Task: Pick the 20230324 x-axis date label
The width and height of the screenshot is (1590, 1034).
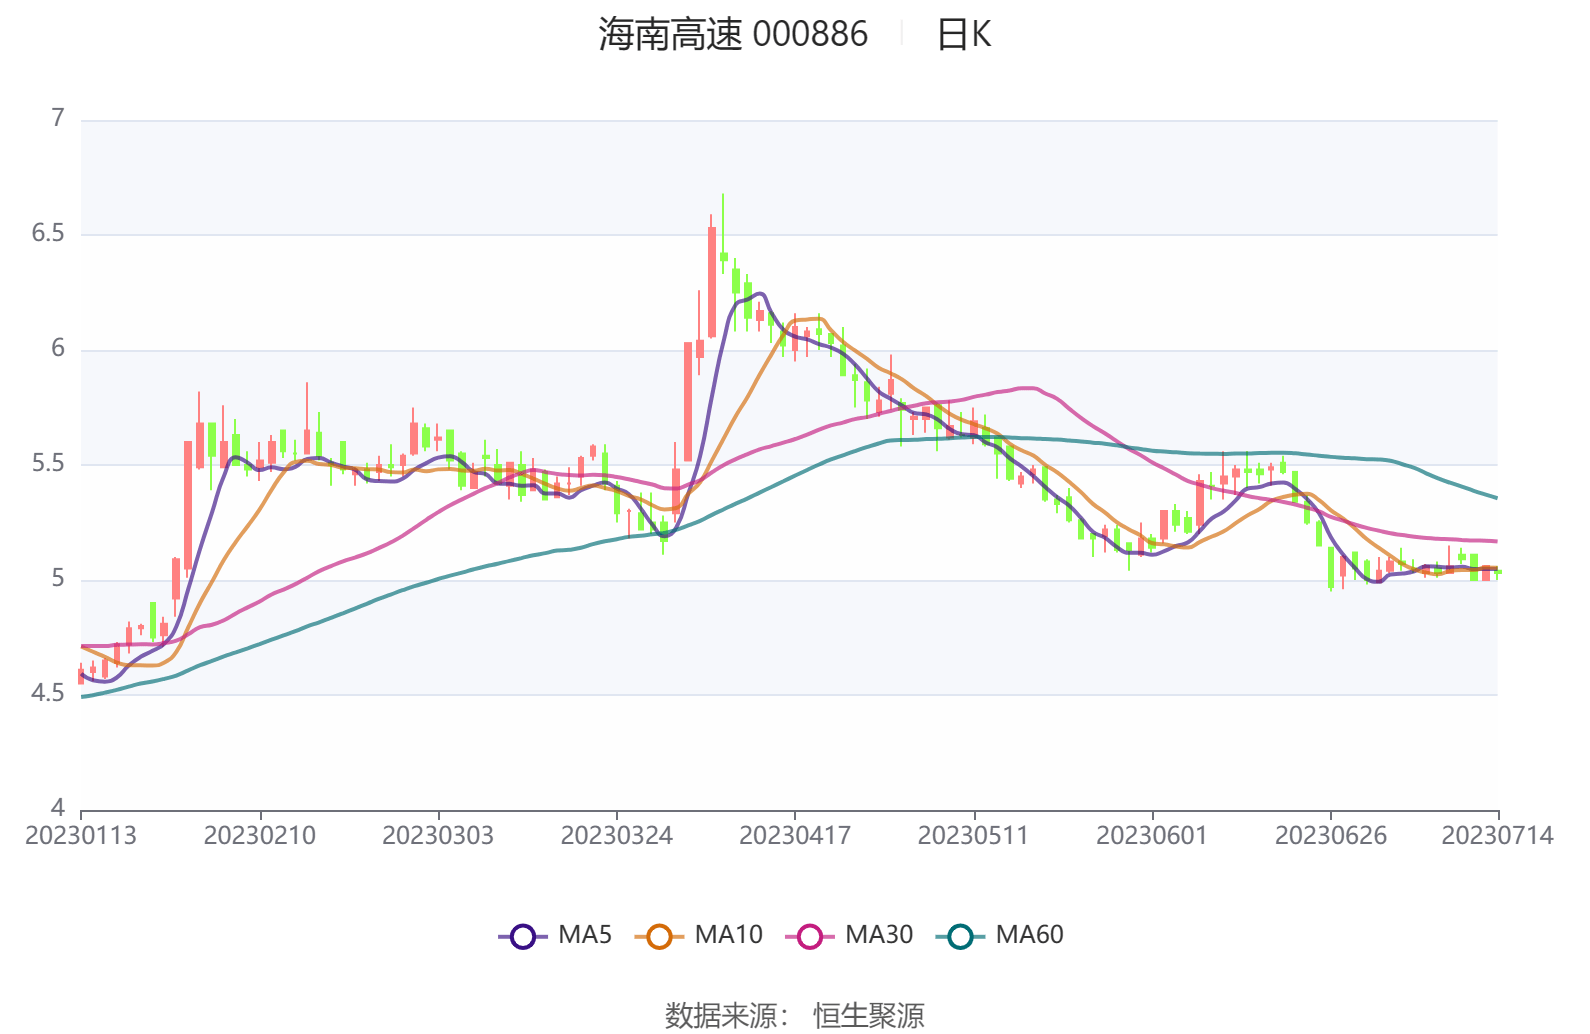Action: pyautogui.click(x=617, y=836)
